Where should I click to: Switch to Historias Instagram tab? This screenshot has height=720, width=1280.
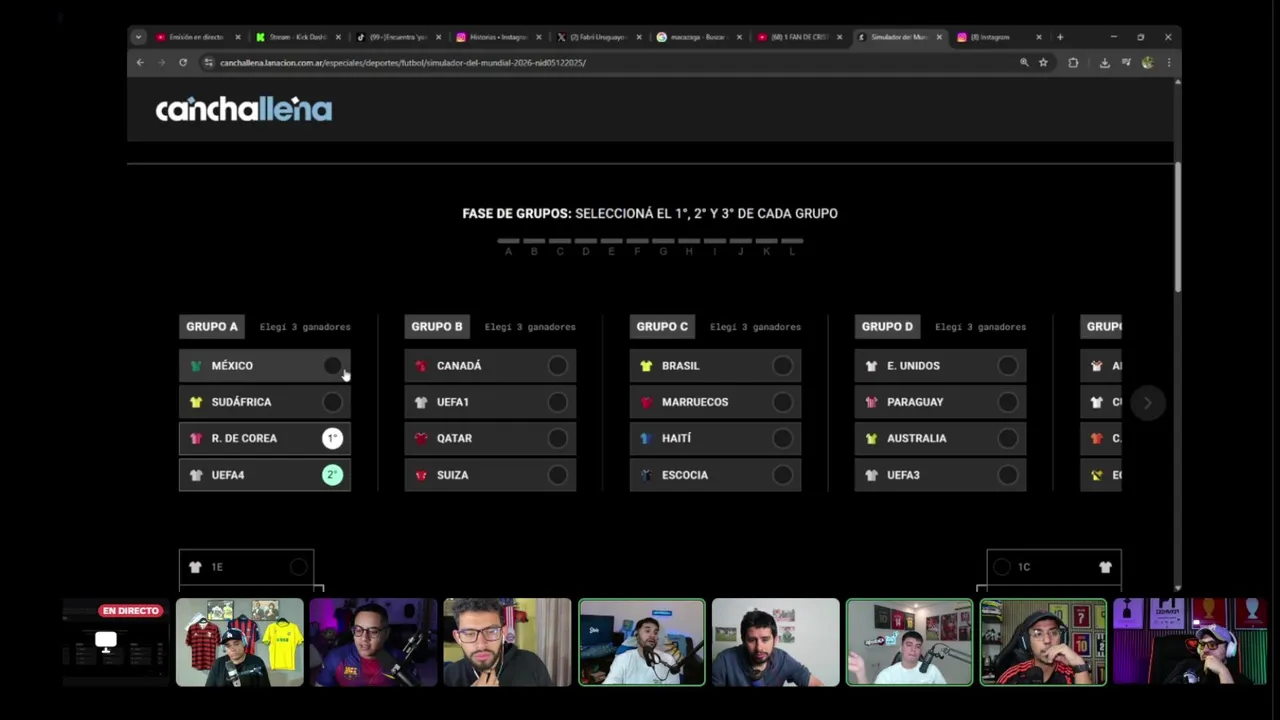(498, 37)
